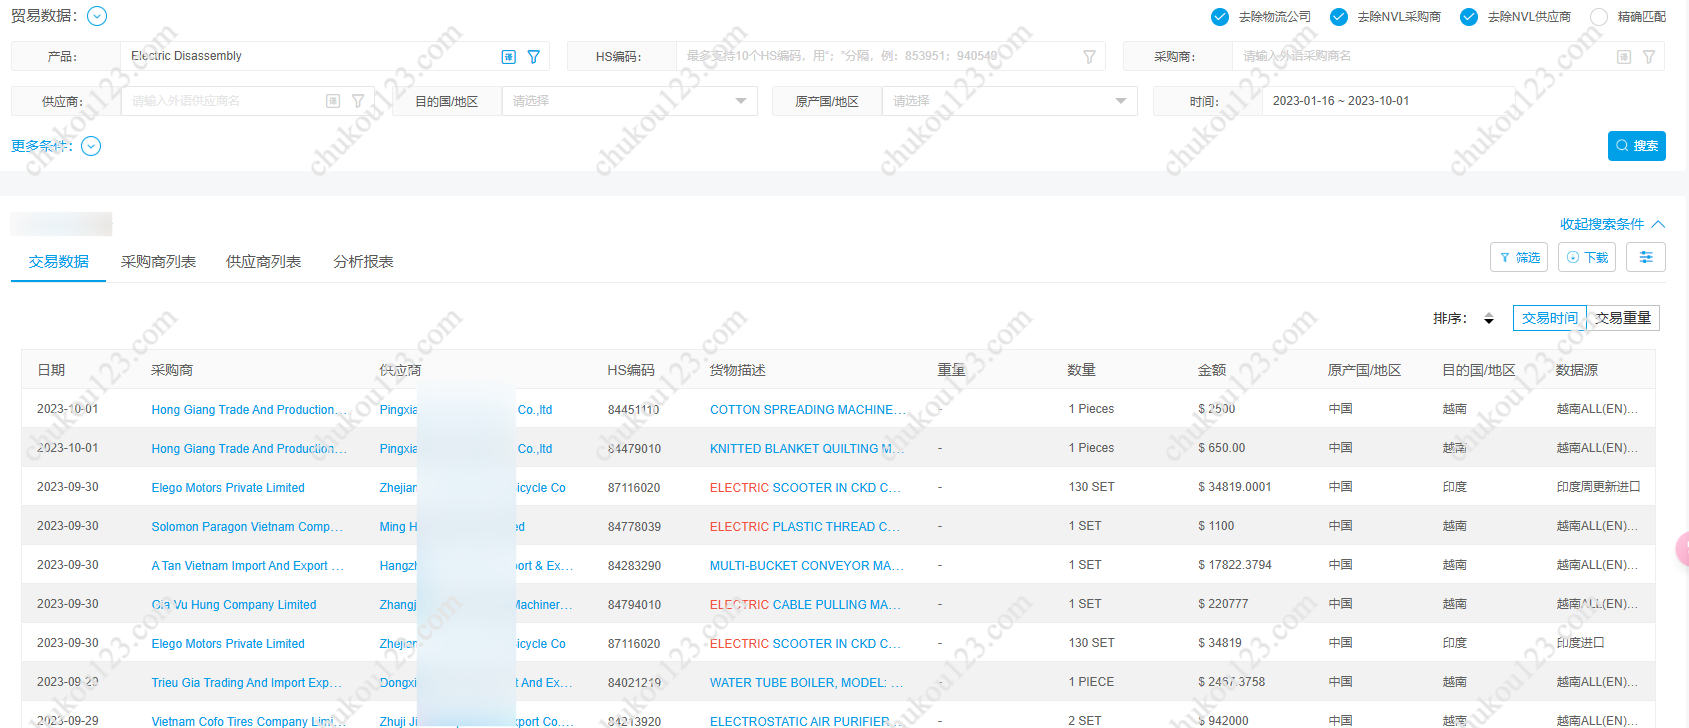Click the 筛选 filter button
Screen dimensions: 1689x728
tap(1519, 257)
